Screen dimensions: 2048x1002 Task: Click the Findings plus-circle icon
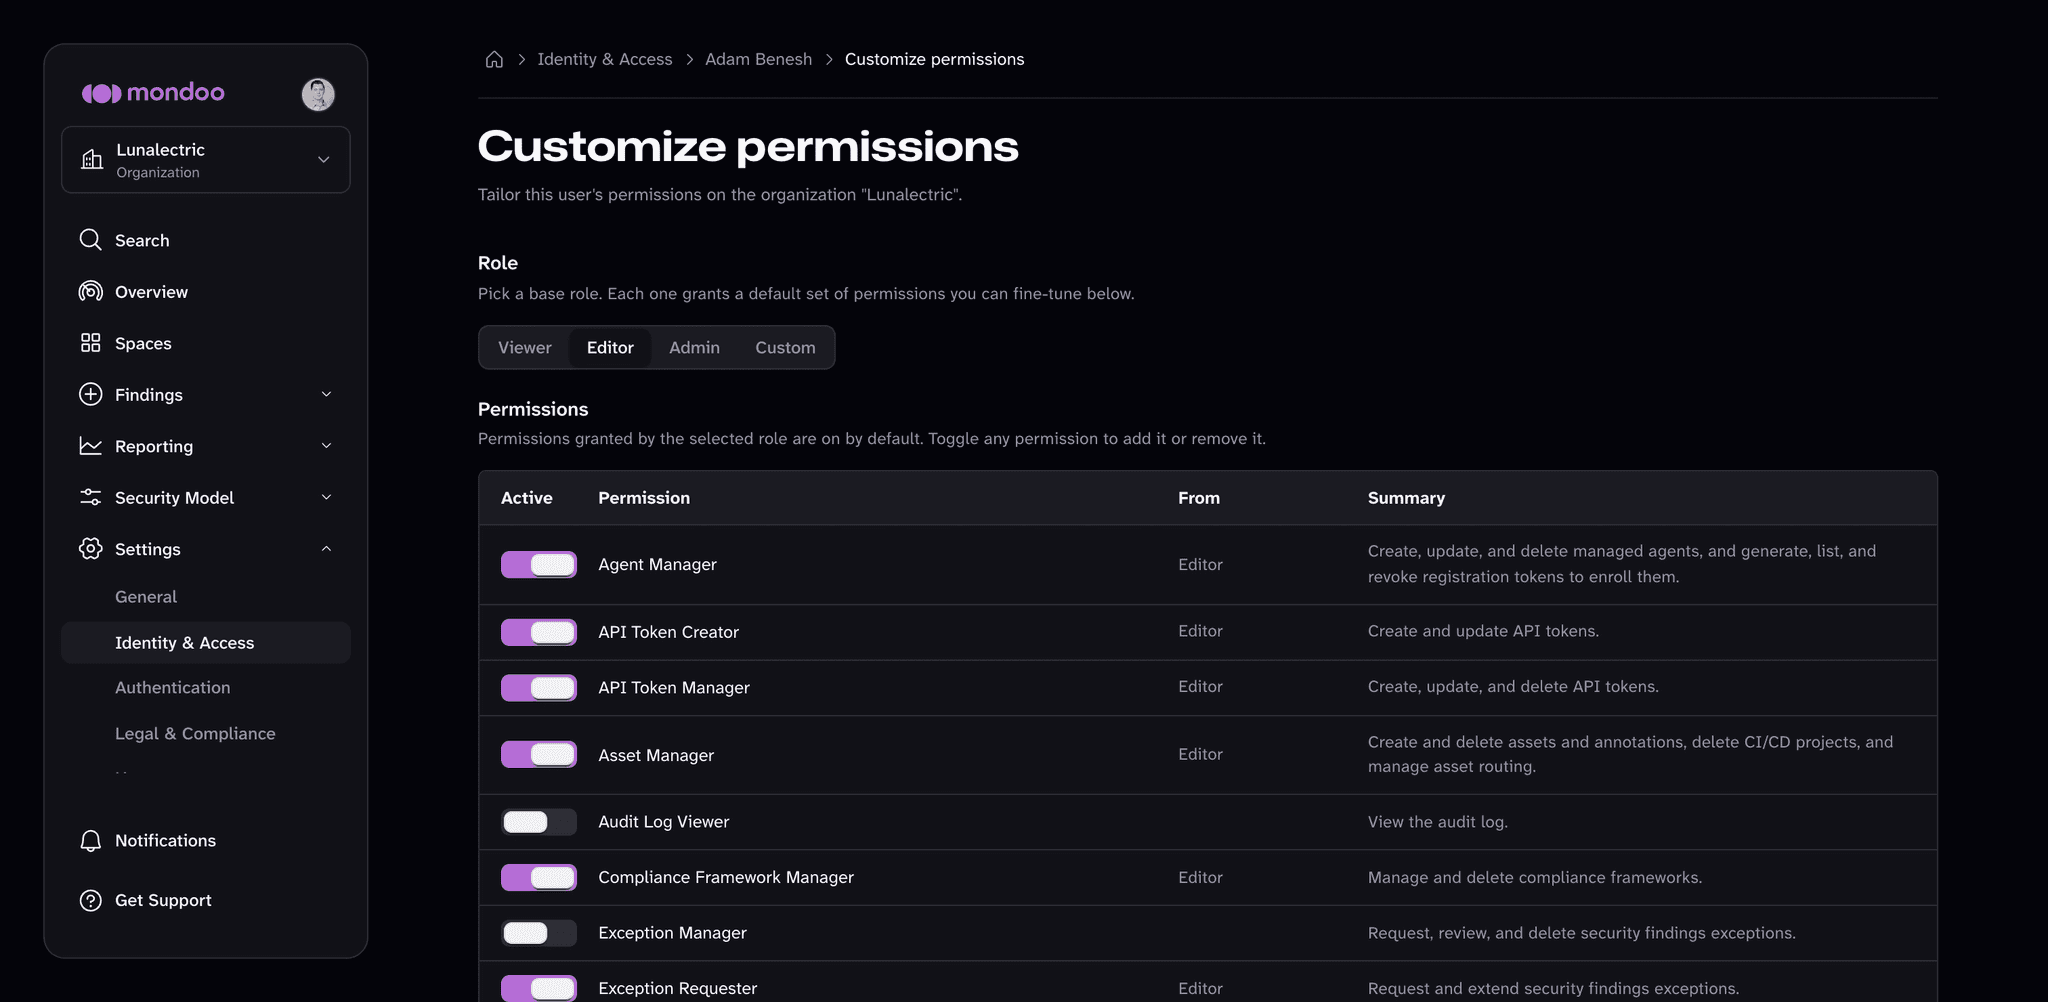click(x=91, y=394)
